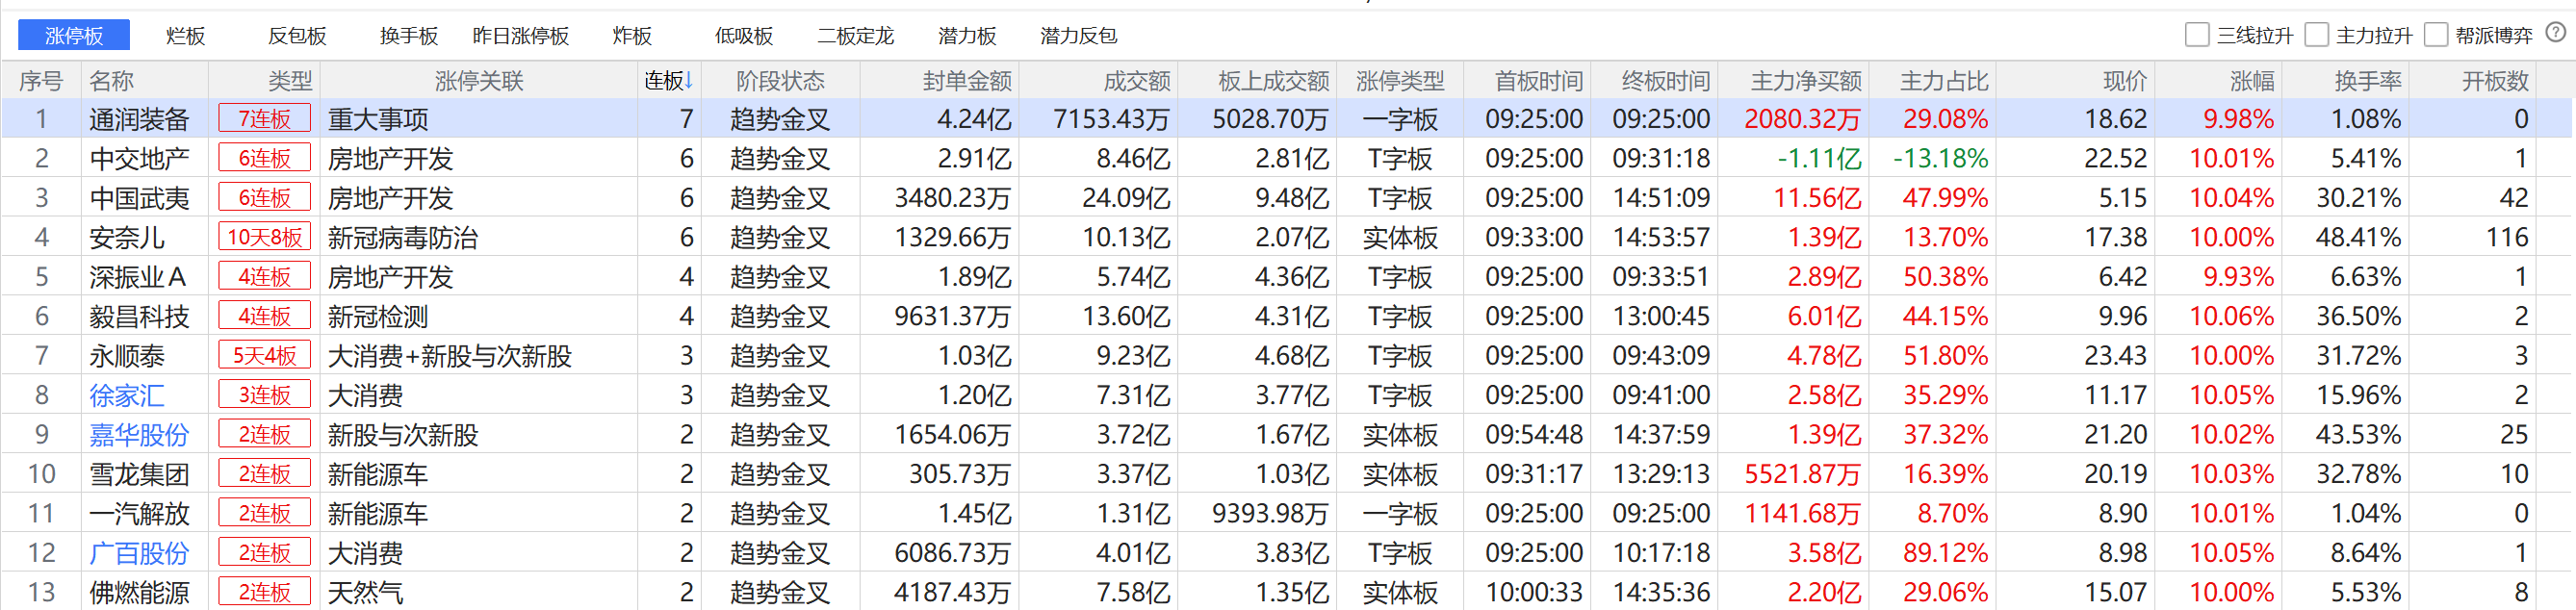The image size is (2576, 610).
Task: Open the 潜力反包 tab
Action: pos(1079,36)
